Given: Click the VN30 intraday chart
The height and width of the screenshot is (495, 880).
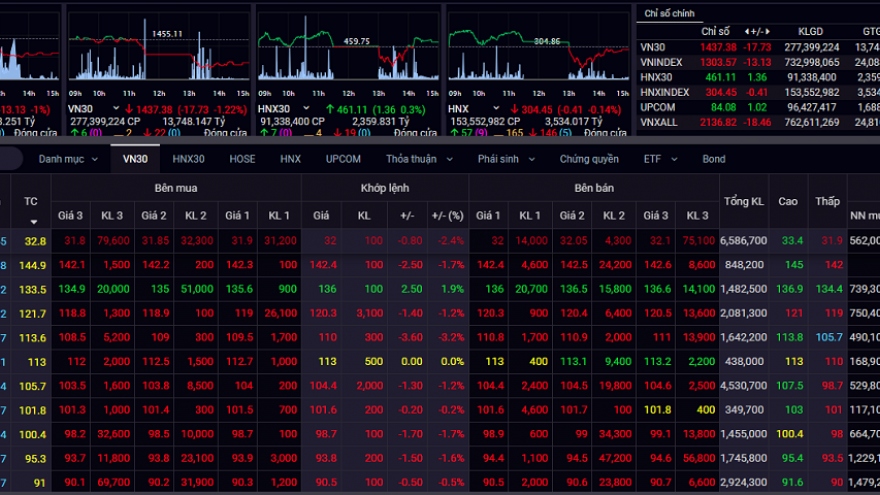Looking at the screenshot, I should pos(159,47).
